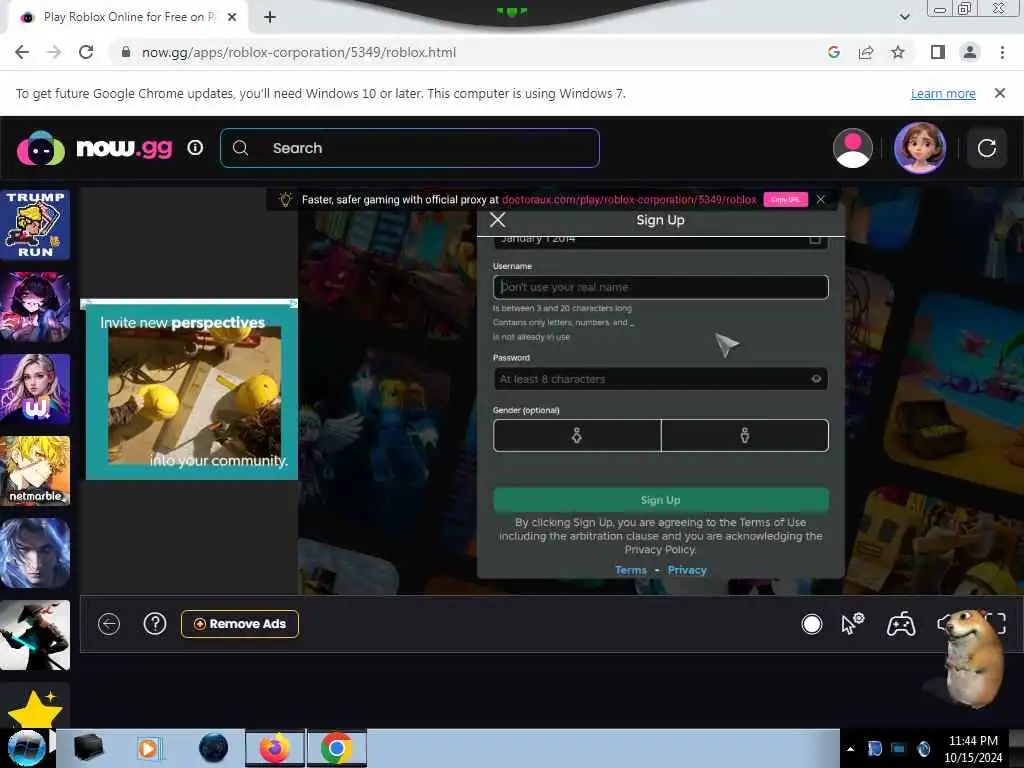Open the netmarble game thumbnail
The height and width of the screenshot is (768, 1024).
(x=35, y=471)
